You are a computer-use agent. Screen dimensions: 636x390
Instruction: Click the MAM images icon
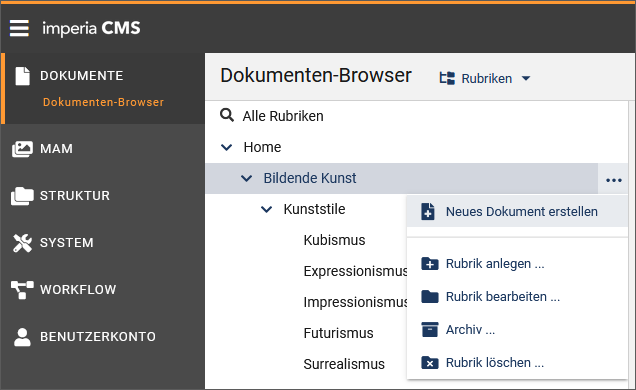tap(22, 149)
